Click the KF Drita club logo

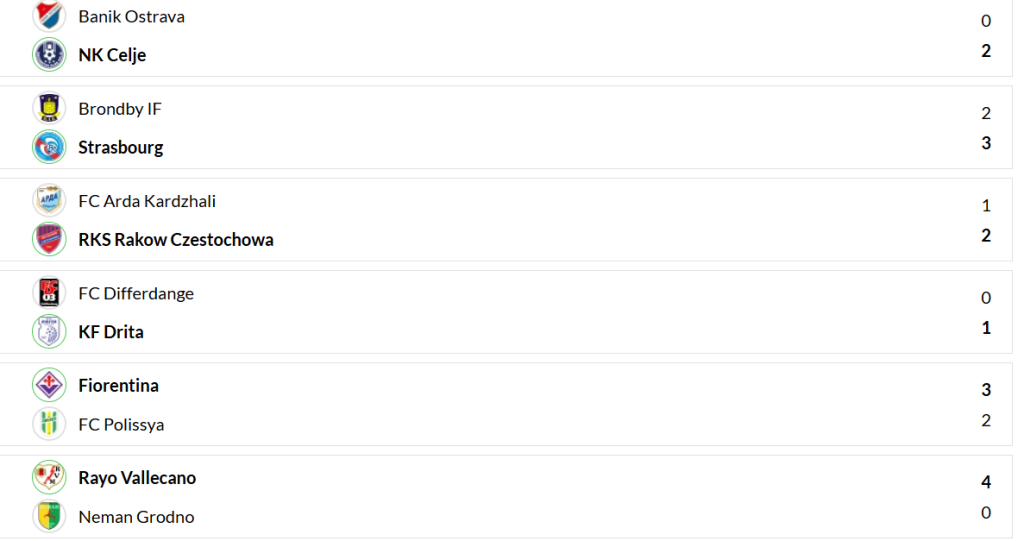pyautogui.click(x=48, y=331)
